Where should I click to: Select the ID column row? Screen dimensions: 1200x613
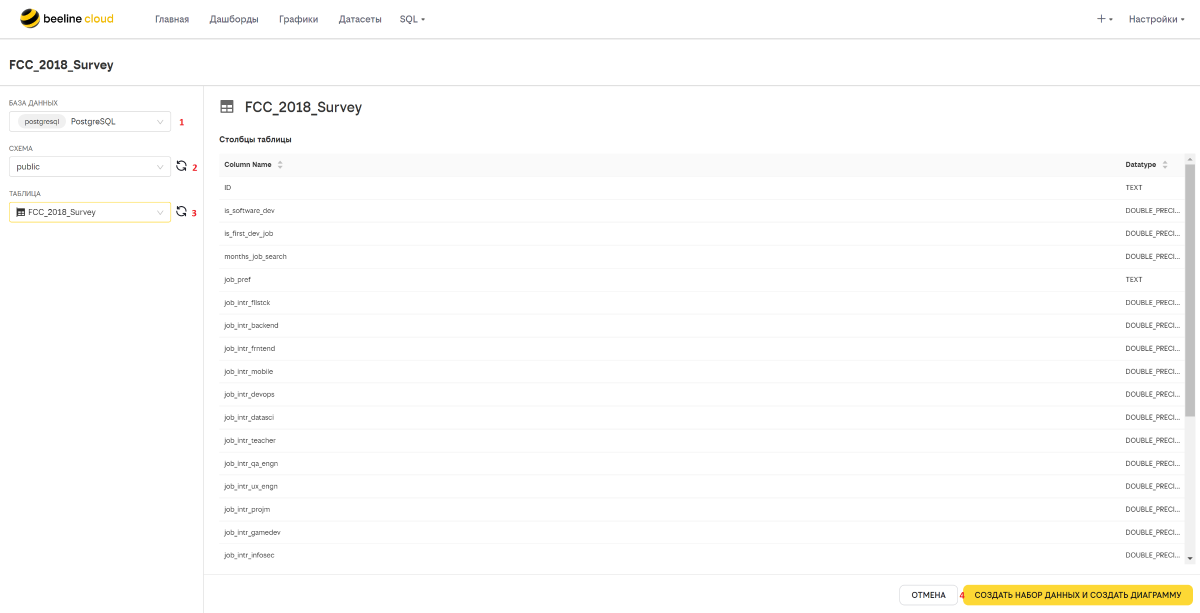(702, 187)
